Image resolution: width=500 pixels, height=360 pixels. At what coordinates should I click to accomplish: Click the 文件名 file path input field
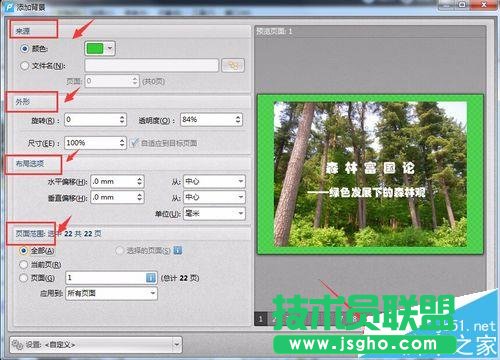152,65
